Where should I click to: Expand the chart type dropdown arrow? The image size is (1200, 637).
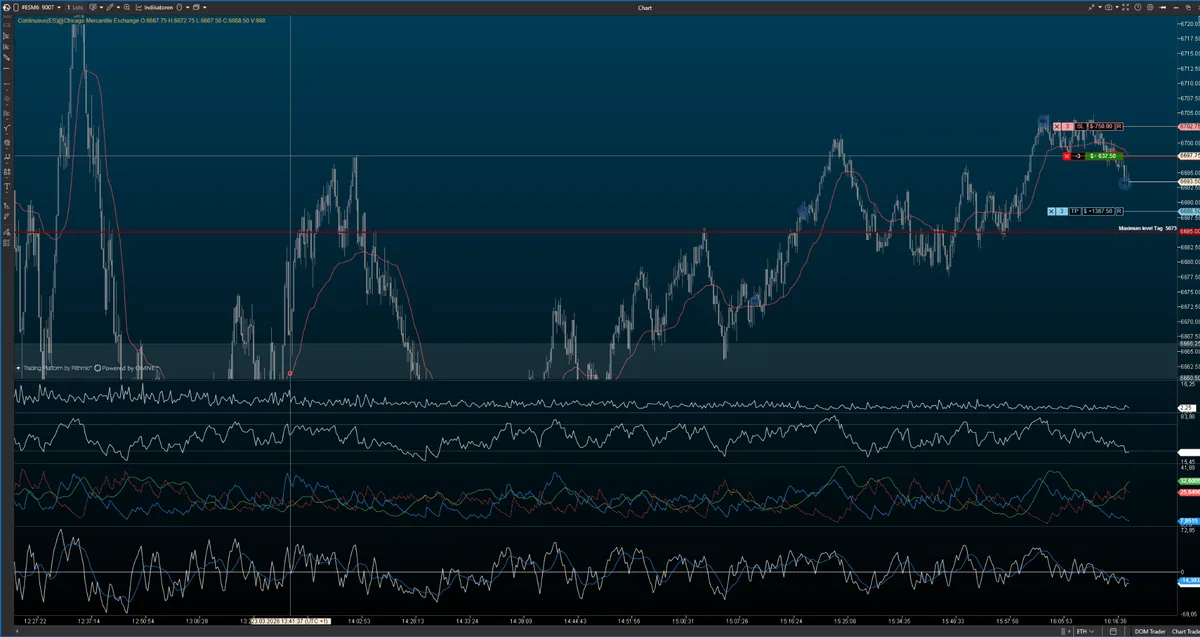click(x=101, y=8)
